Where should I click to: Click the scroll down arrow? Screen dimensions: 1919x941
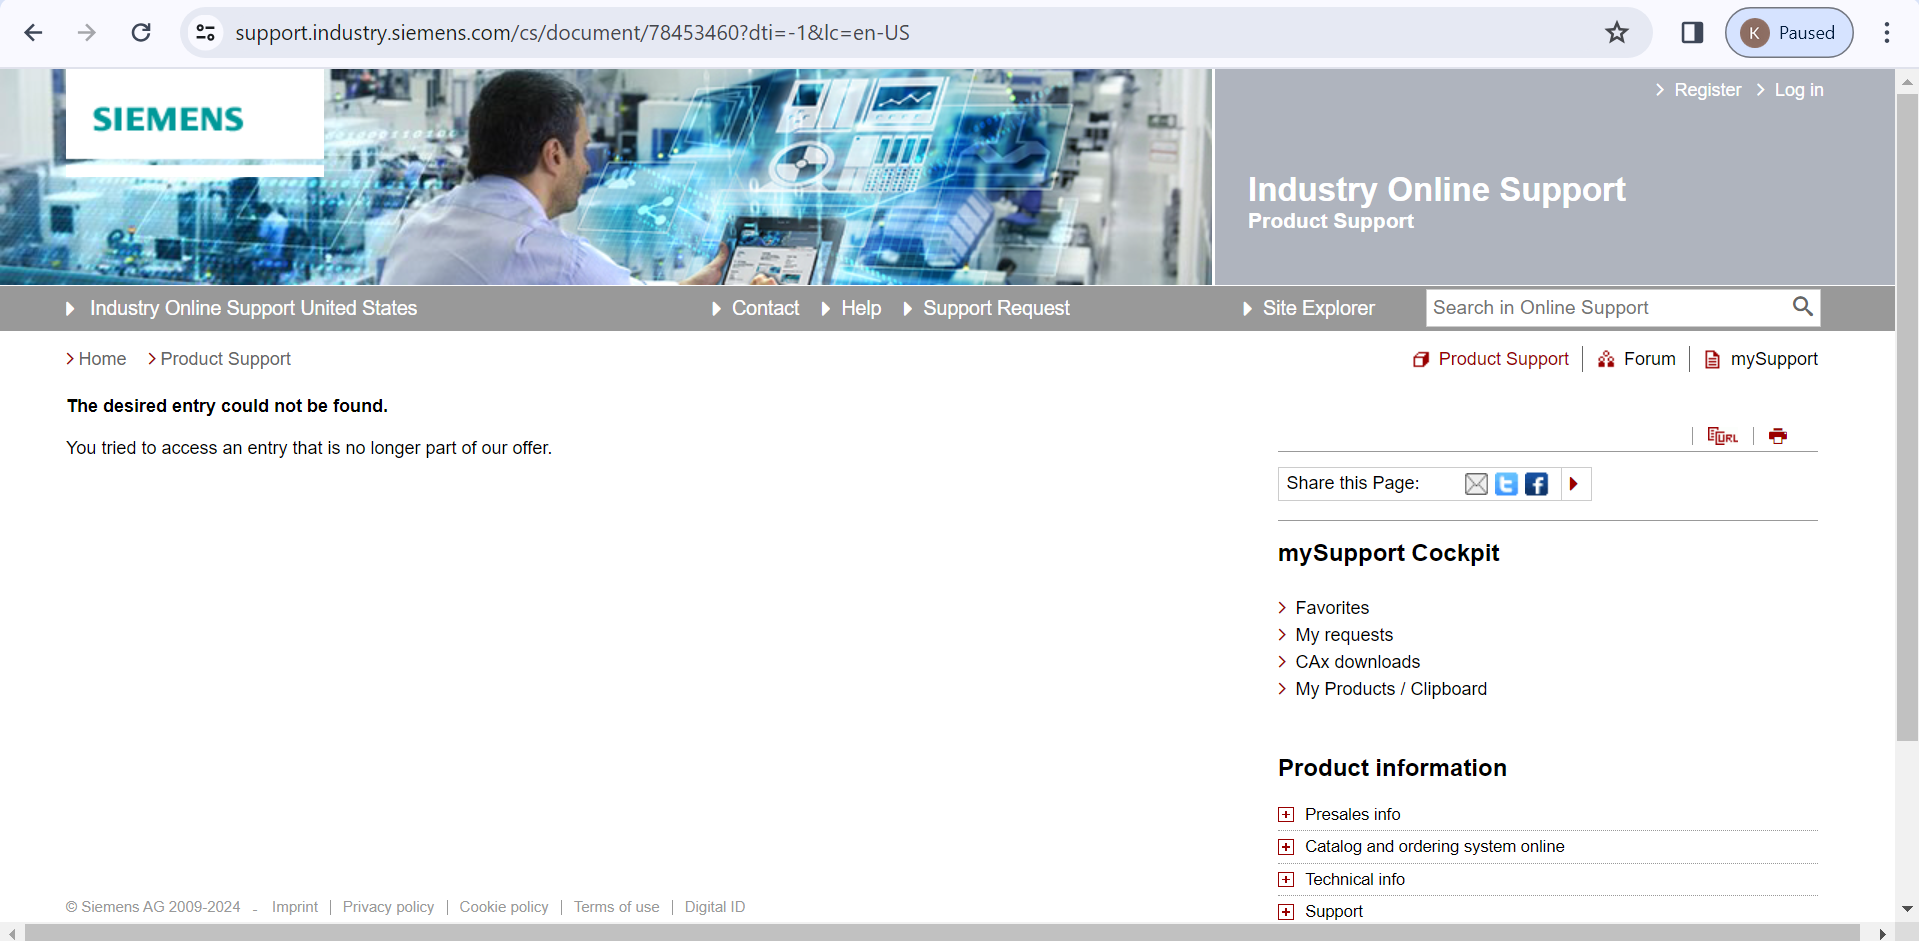pyautogui.click(x=1908, y=909)
